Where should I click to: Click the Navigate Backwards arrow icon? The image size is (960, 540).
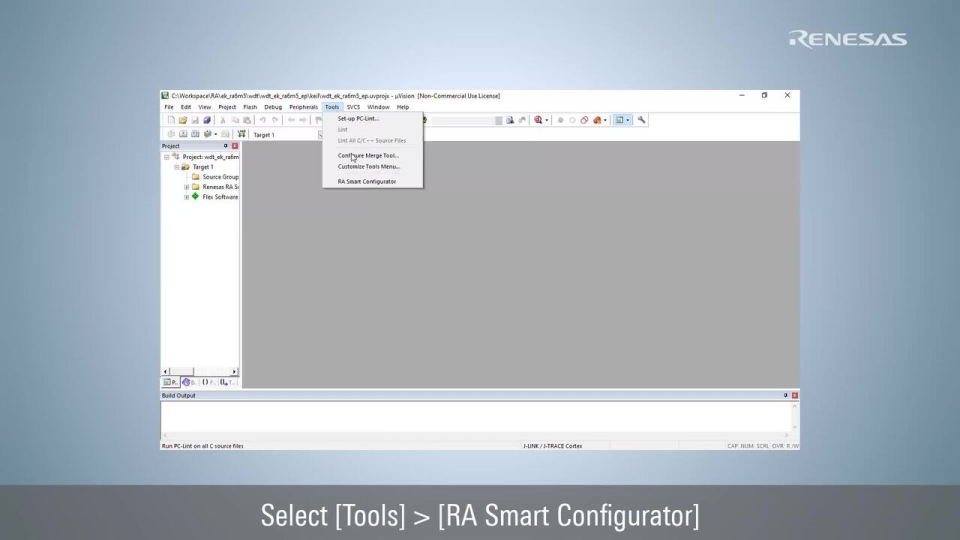point(291,120)
